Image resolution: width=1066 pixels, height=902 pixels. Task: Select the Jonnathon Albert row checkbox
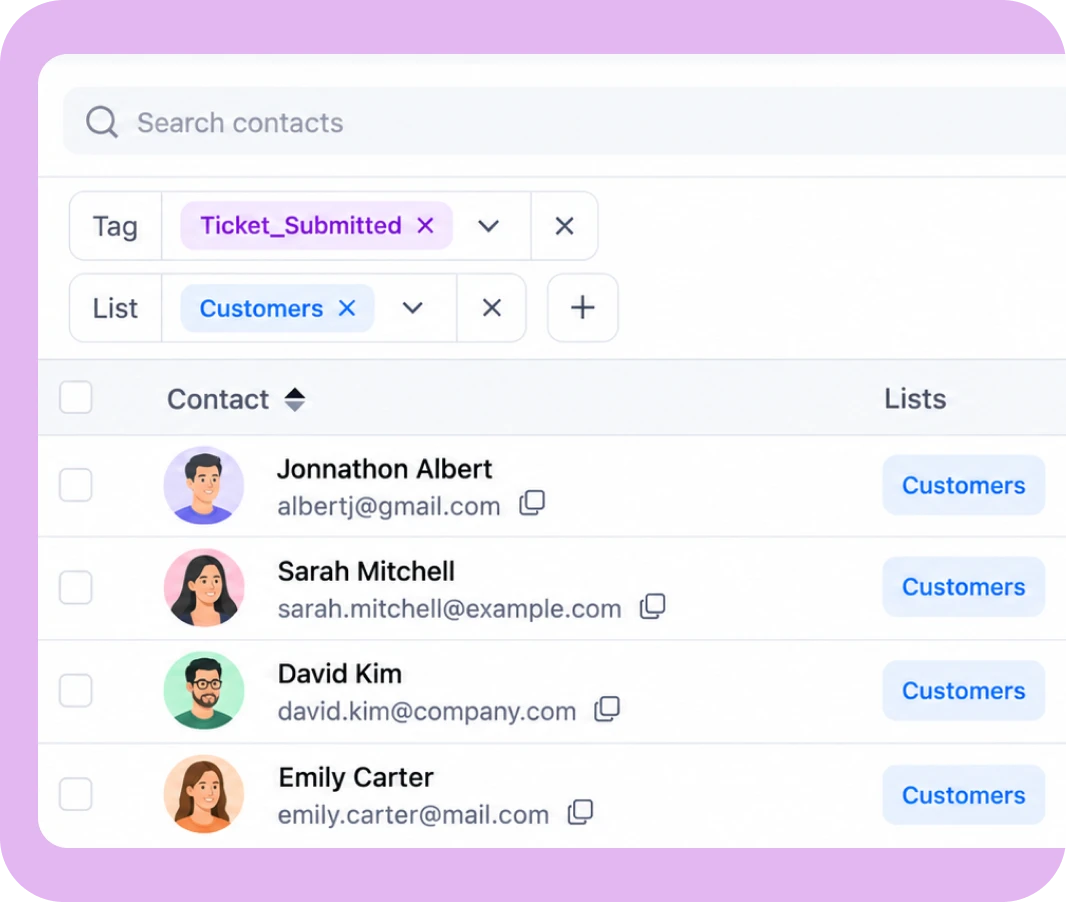click(75, 485)
